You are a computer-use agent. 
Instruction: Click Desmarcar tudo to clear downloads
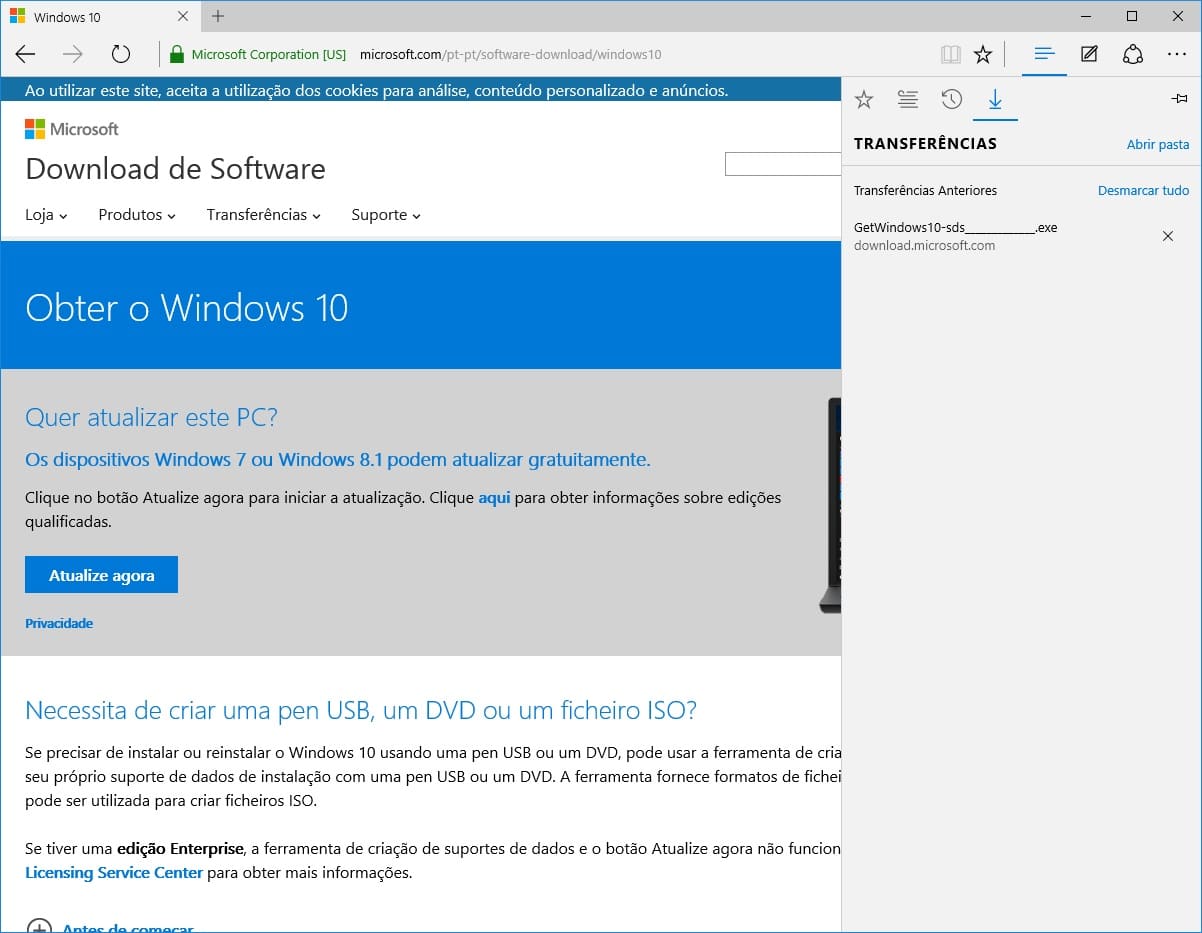pos(1144,190)
